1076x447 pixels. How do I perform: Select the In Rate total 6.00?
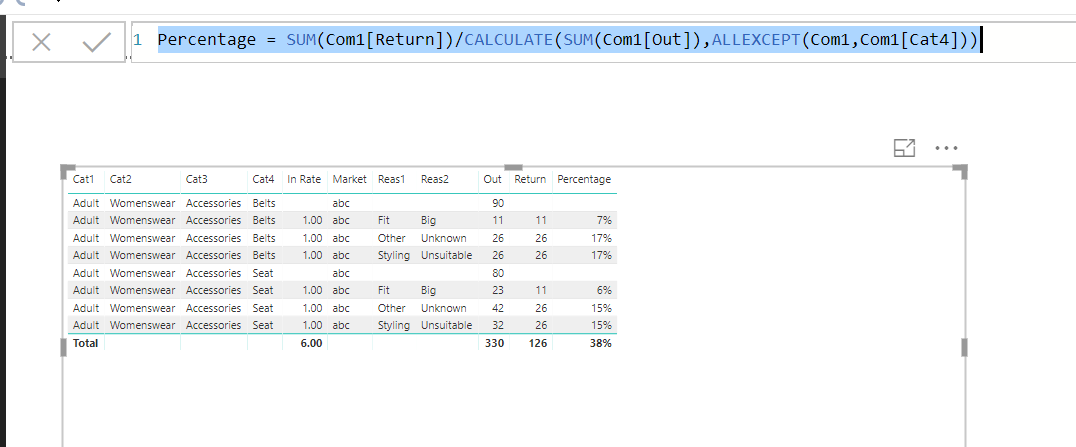[311, 343]
